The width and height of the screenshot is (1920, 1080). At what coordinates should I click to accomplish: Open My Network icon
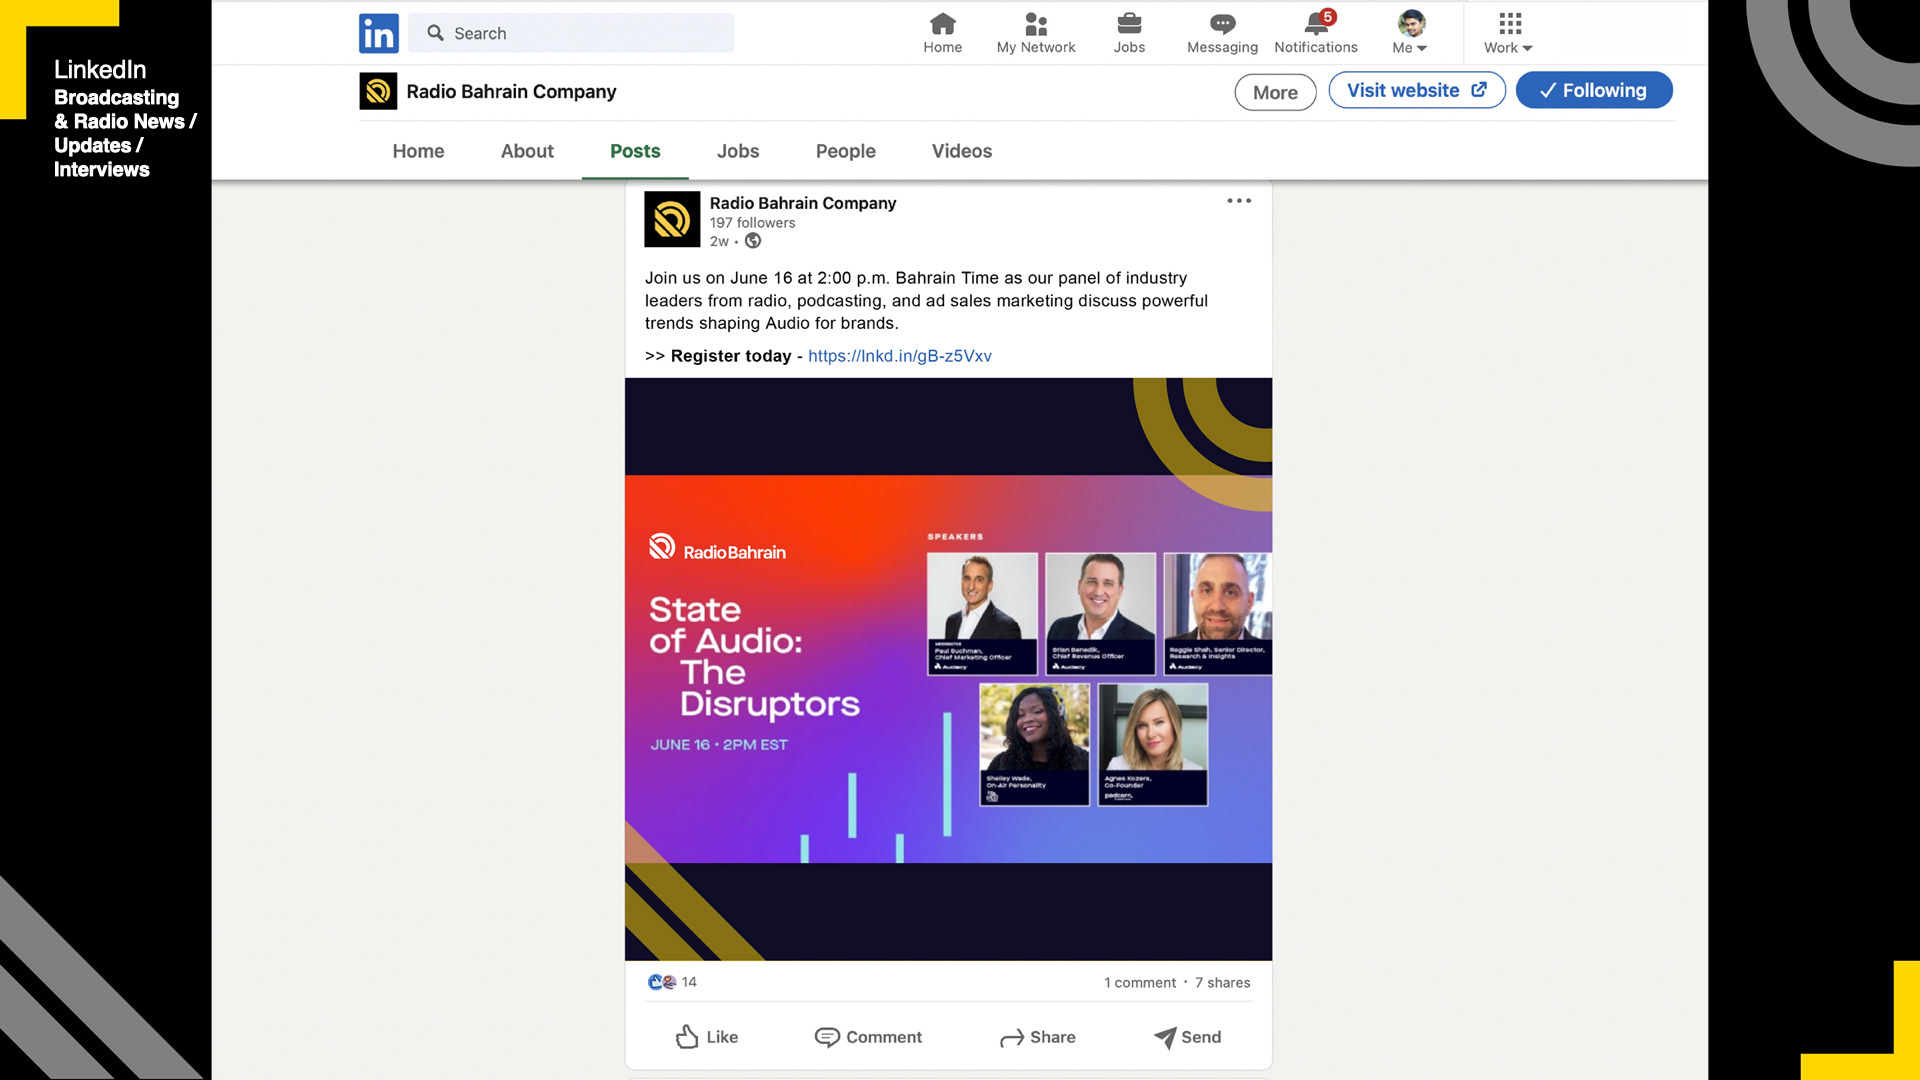(1035, 33)
